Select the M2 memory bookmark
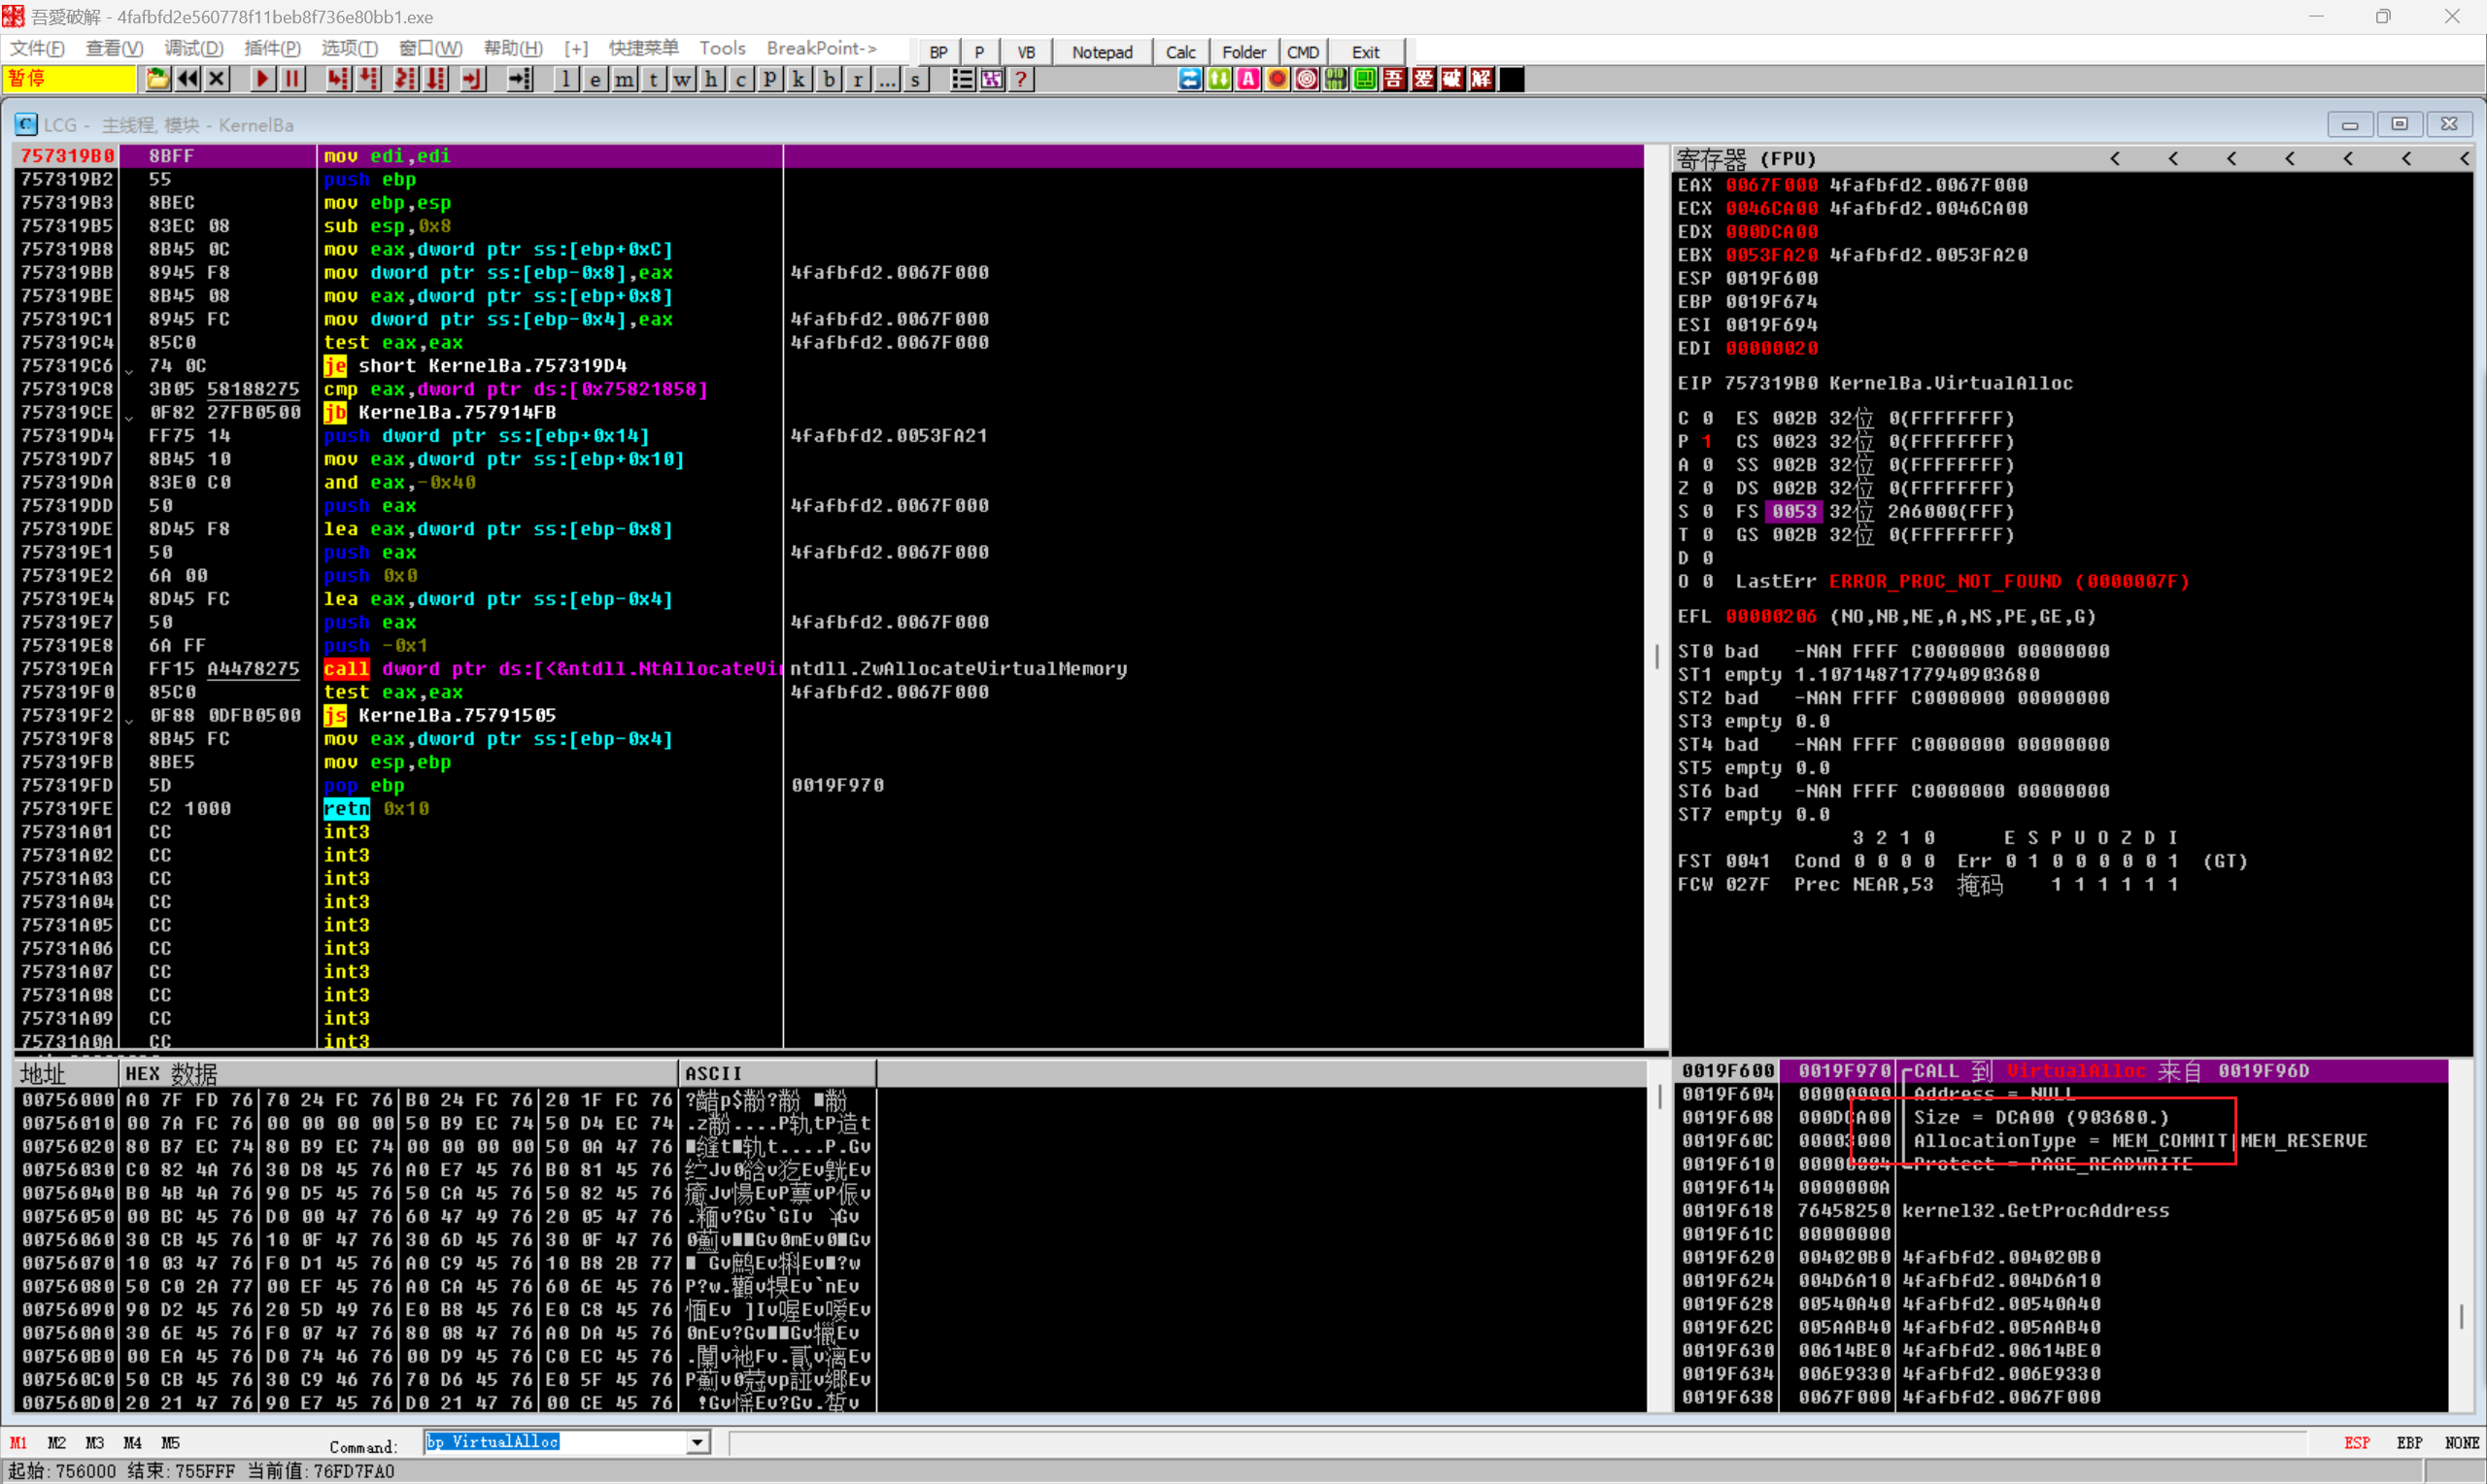Viewport: 2487px width, 1484px height. [x=56, y=1443]
